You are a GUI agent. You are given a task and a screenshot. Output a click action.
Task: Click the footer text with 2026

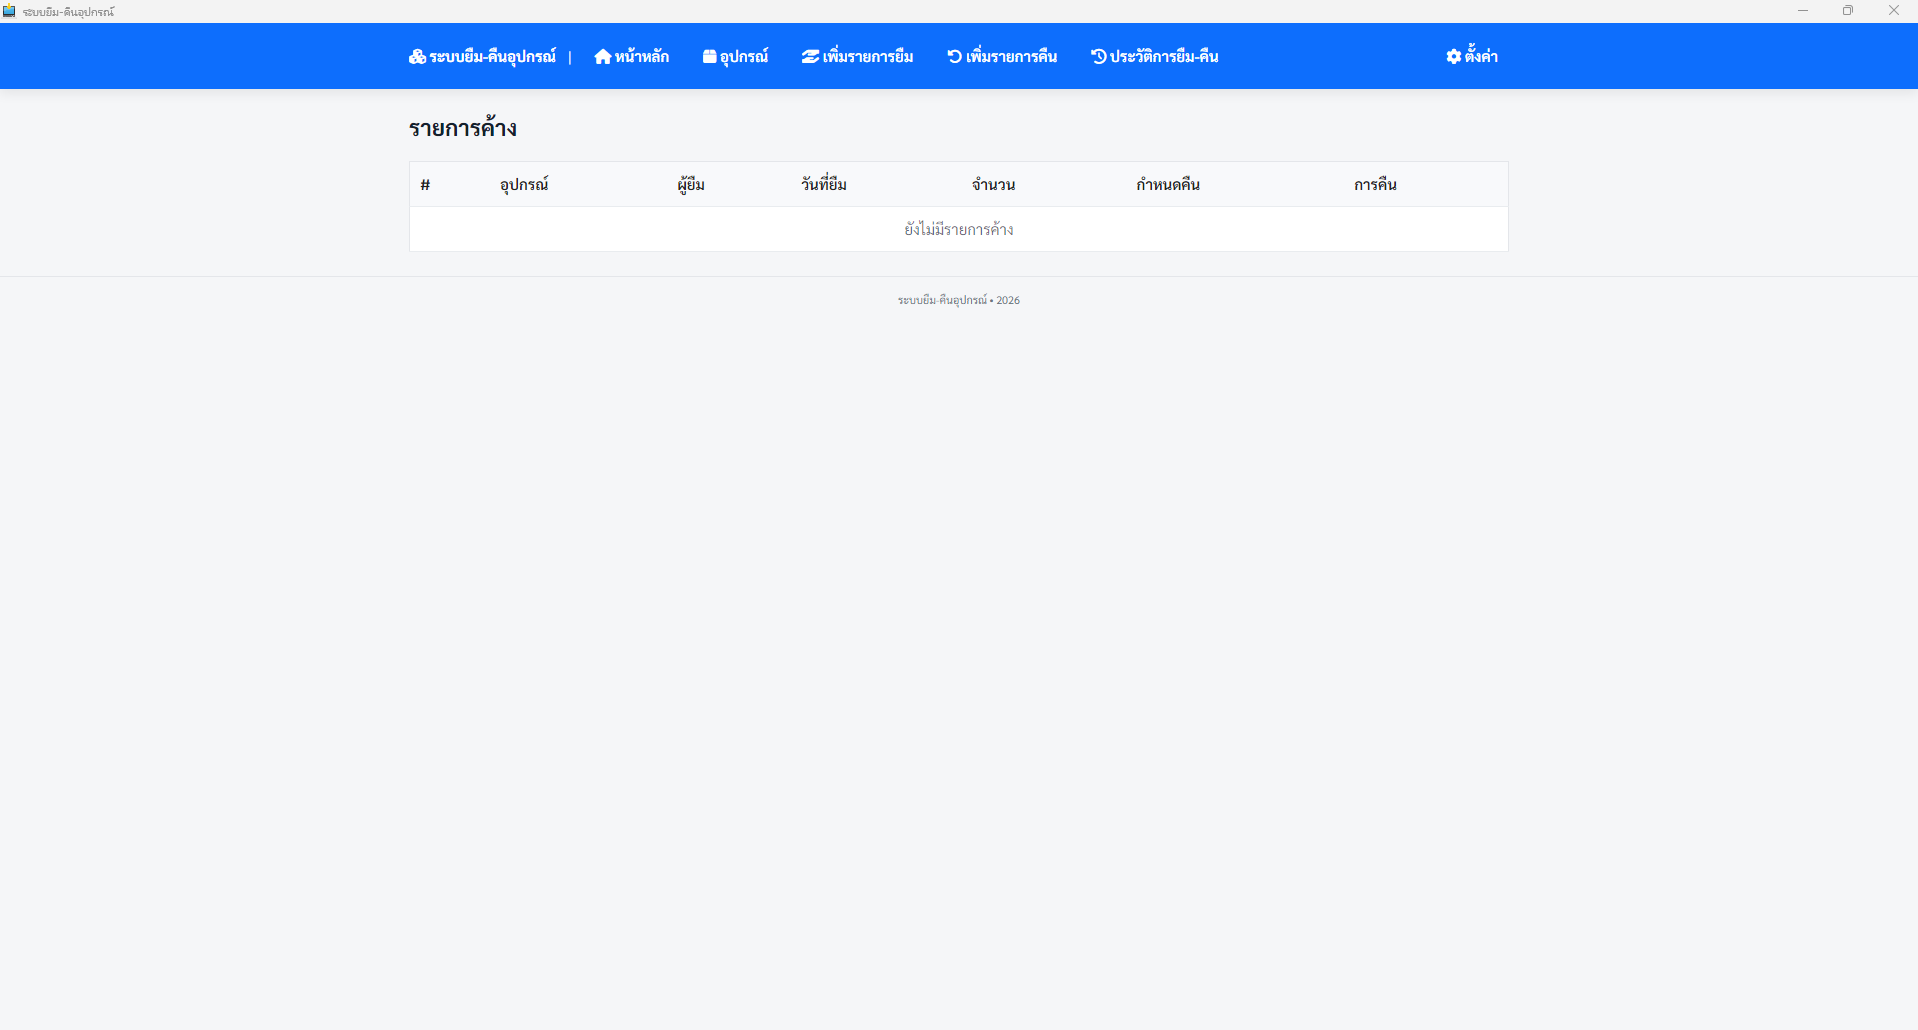click(x=958, y=300)
